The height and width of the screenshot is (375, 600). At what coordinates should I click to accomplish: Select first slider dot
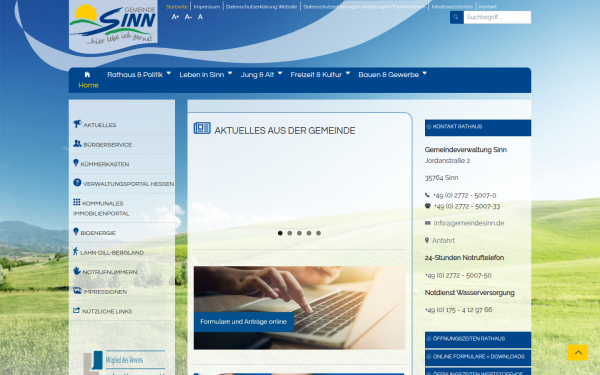(x=280, y=233)
